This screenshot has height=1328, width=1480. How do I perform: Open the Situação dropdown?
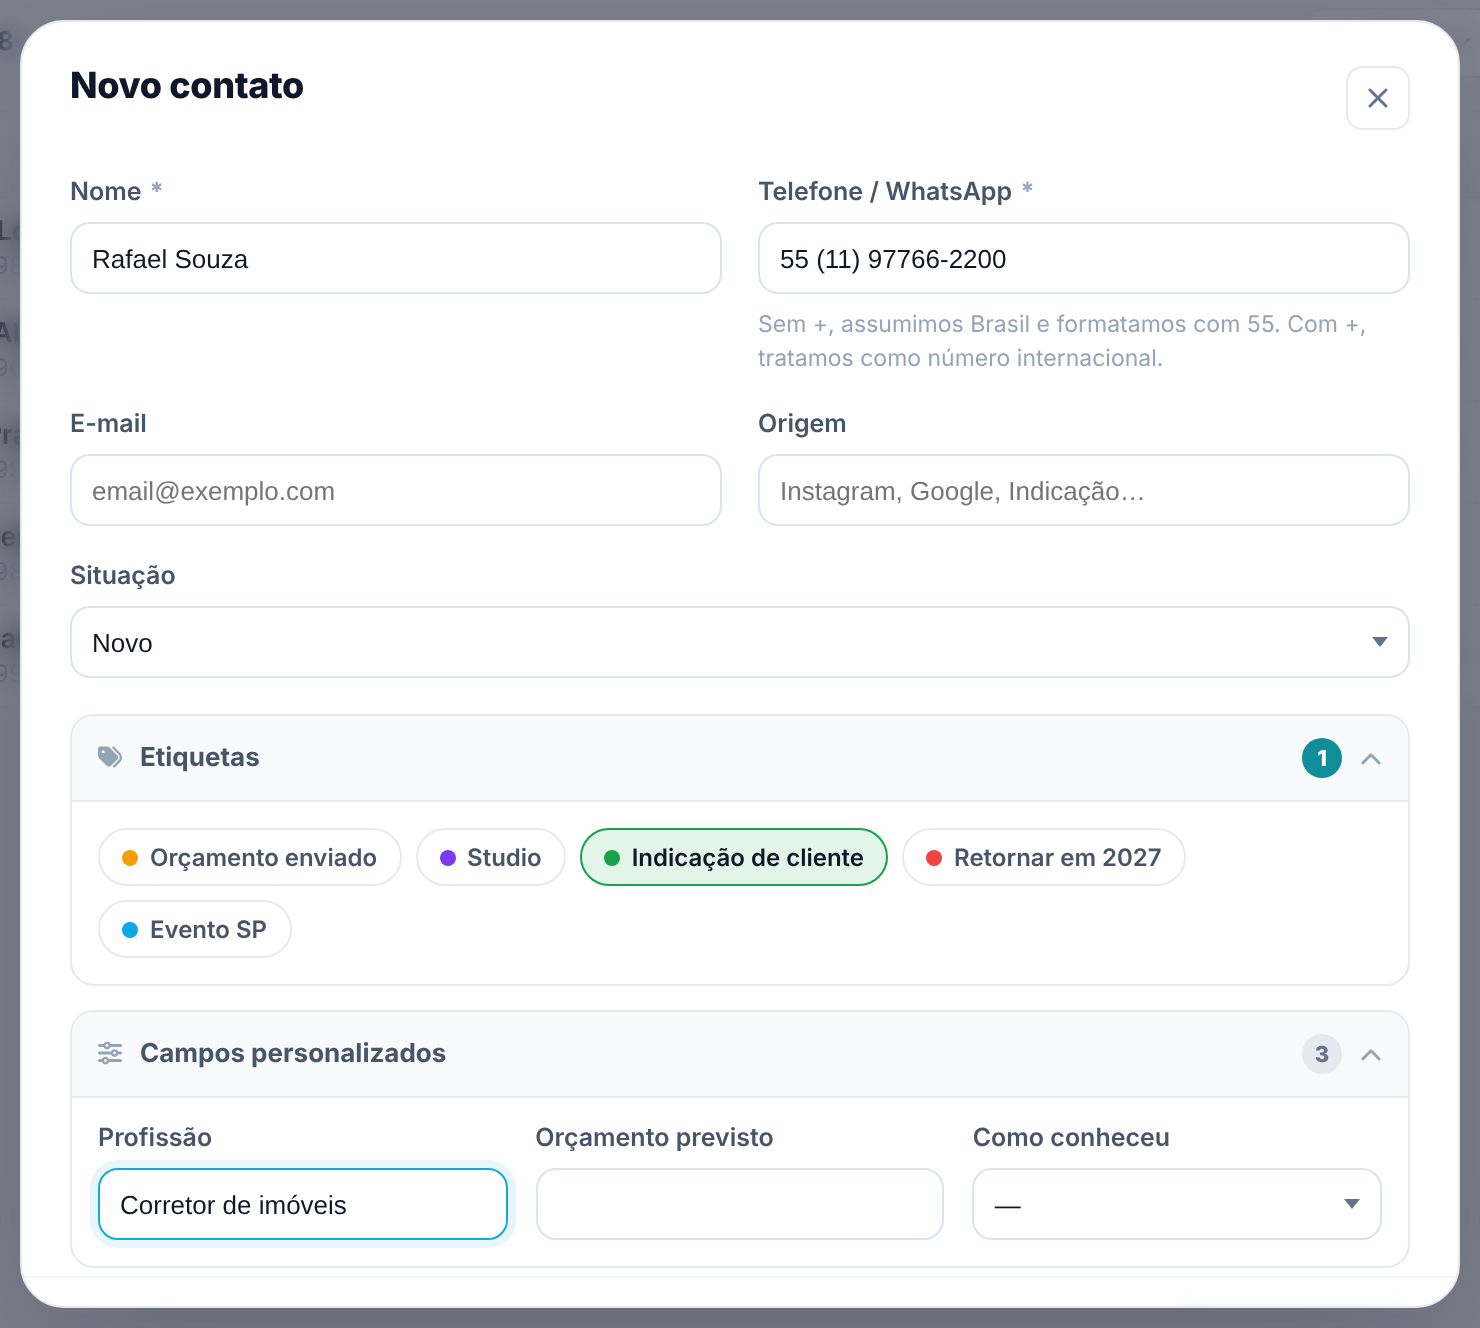pos(740,642)
